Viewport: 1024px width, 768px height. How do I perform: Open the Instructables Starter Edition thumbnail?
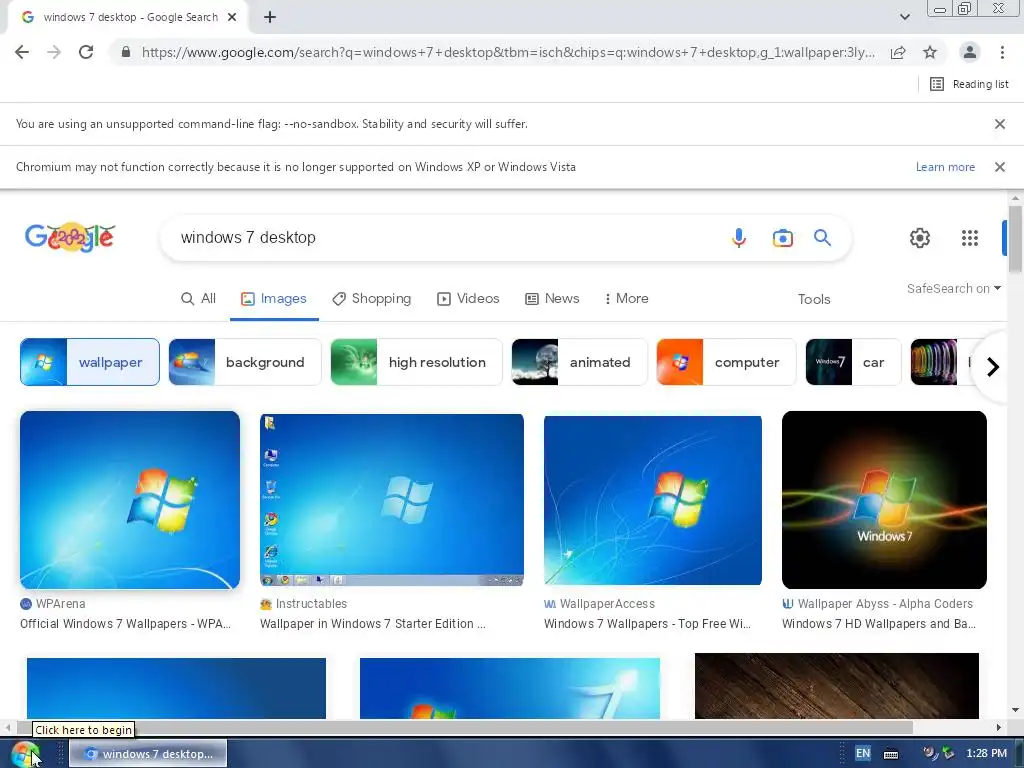coord(392,500)
